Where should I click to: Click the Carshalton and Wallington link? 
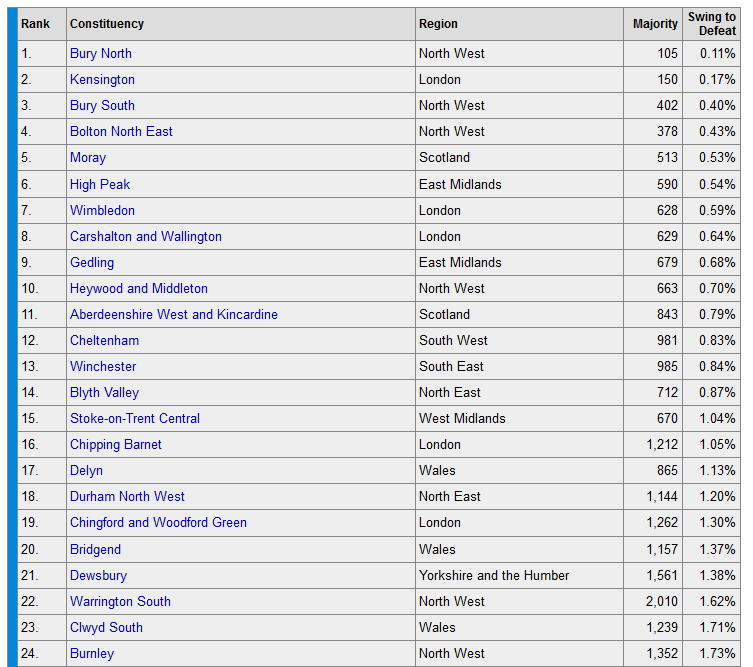point(146,236)
